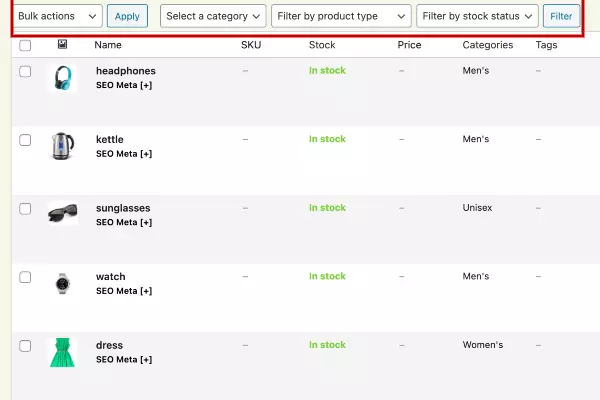Tick the dress row checkbox
Image resolution: width=600 pixels, height=400 pixels.
[x=25, y=346]
